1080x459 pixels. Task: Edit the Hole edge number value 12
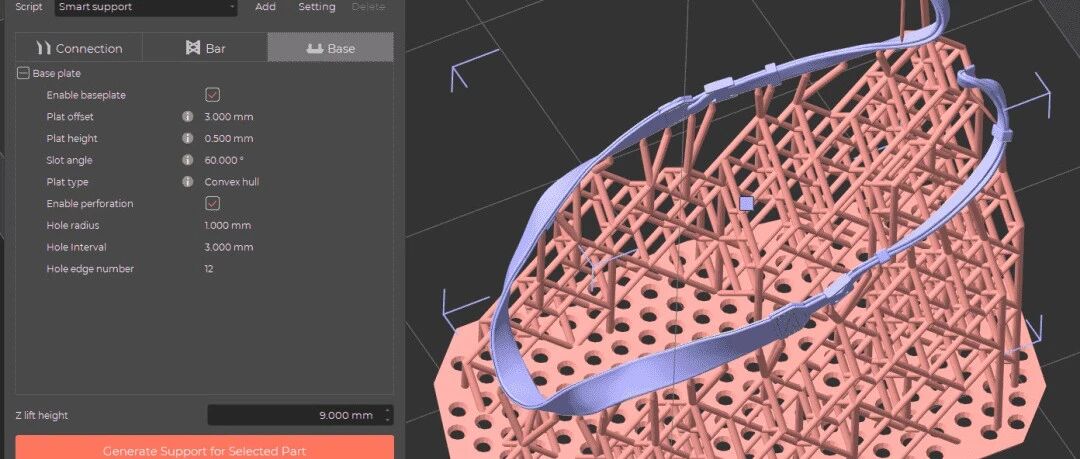[x=209, y=269]
